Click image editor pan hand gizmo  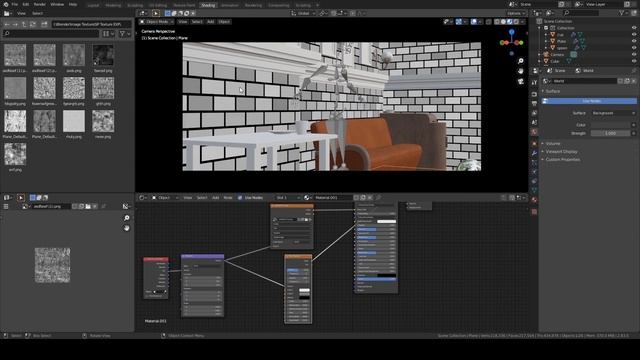127,228
